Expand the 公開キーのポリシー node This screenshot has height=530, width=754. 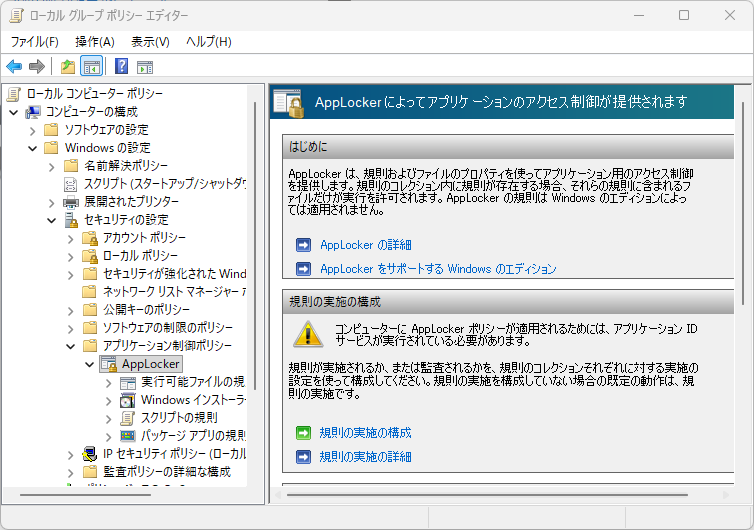70,310
